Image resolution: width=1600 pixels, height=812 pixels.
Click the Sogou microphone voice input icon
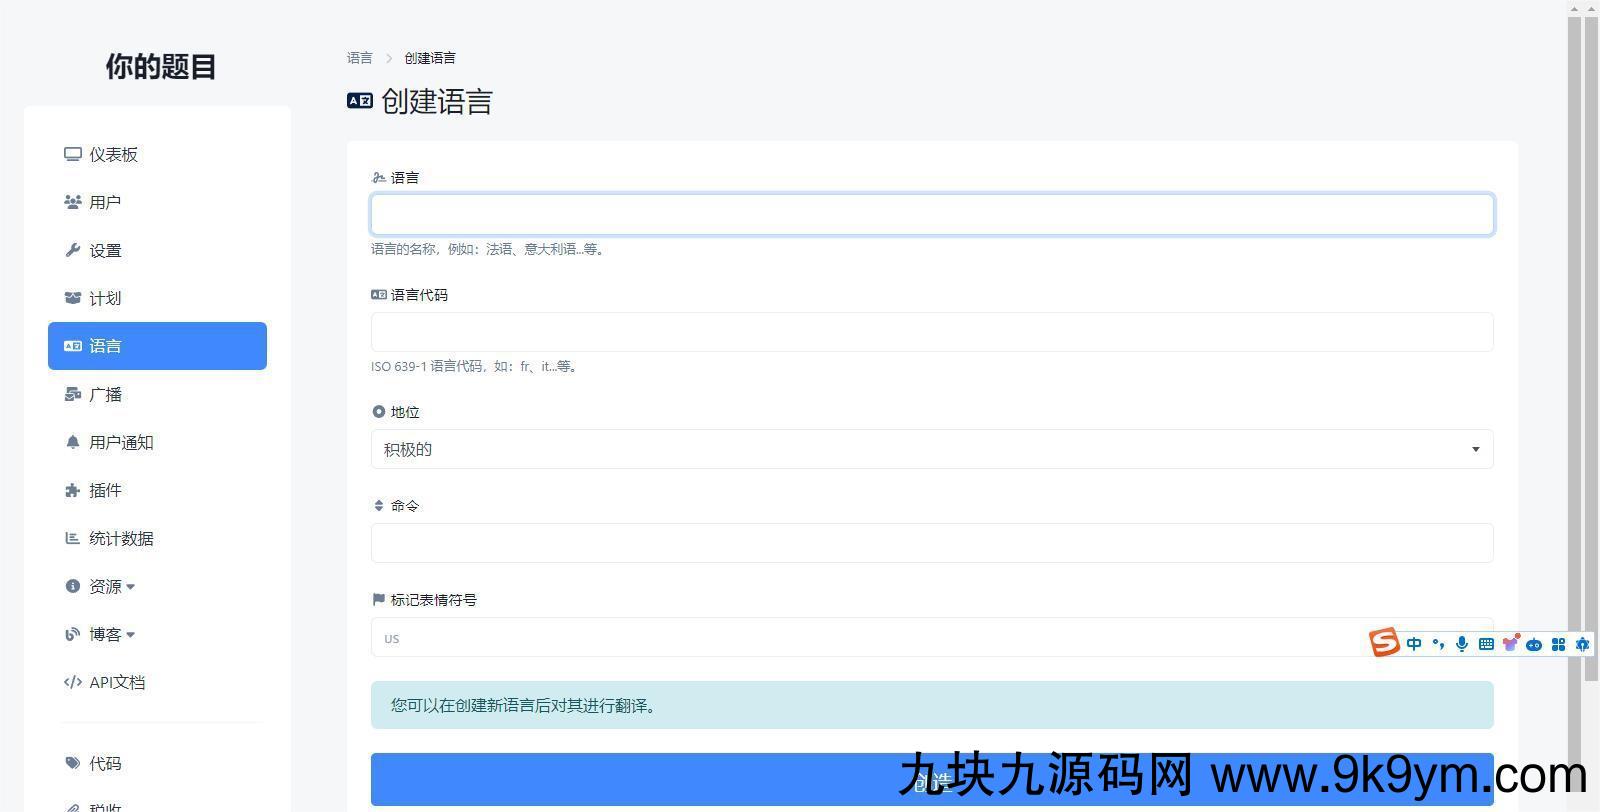[1462, 644]
